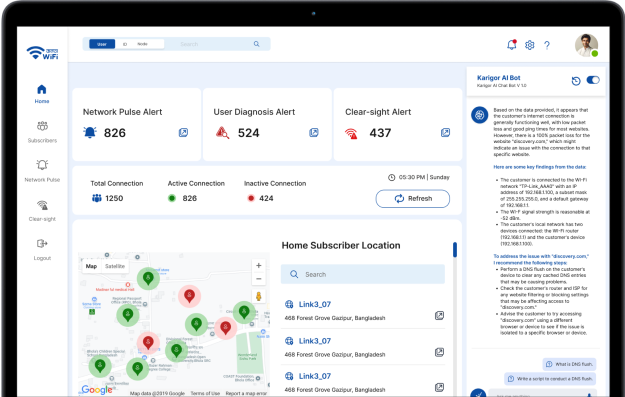Image resolution: width=625 pixels, height=397 pixels.
Task: Select the User search filter tab
Action: point(102,44)
